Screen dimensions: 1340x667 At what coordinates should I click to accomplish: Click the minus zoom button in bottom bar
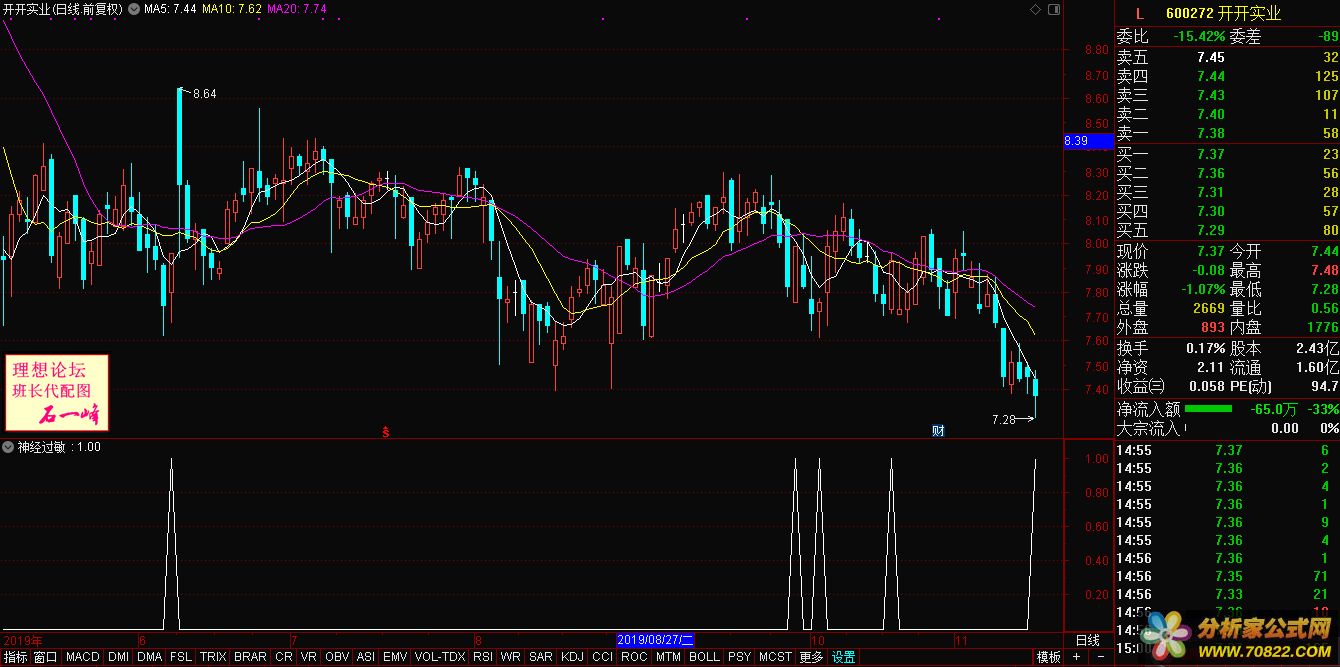[x=1100, y=657]
